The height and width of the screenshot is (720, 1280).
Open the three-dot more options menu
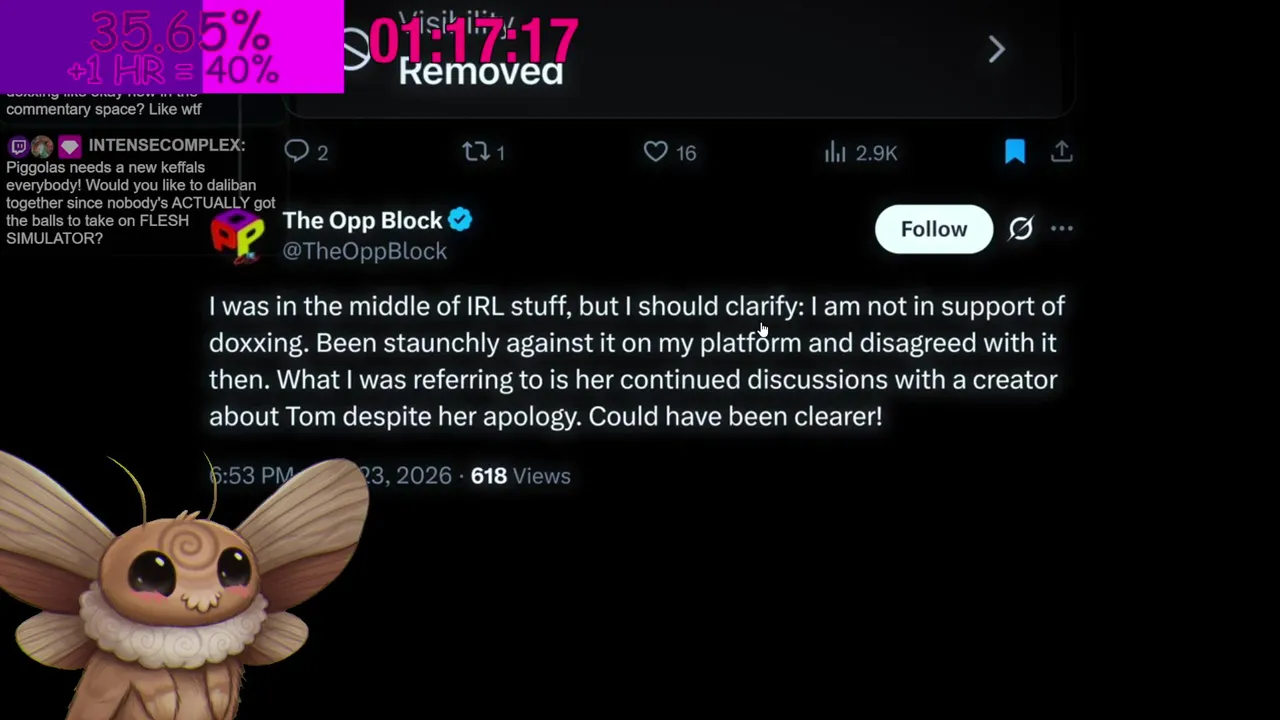click(1062, 229)
